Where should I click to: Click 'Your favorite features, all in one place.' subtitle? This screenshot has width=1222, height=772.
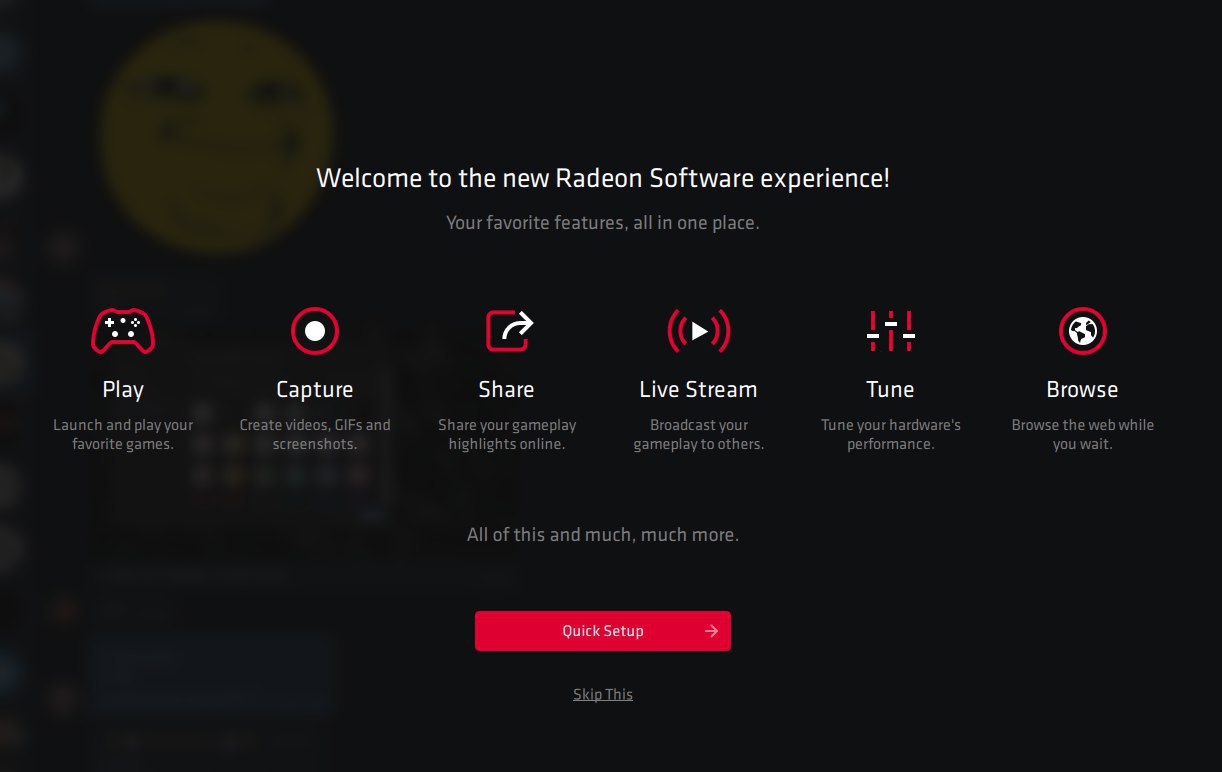[603, 223]
